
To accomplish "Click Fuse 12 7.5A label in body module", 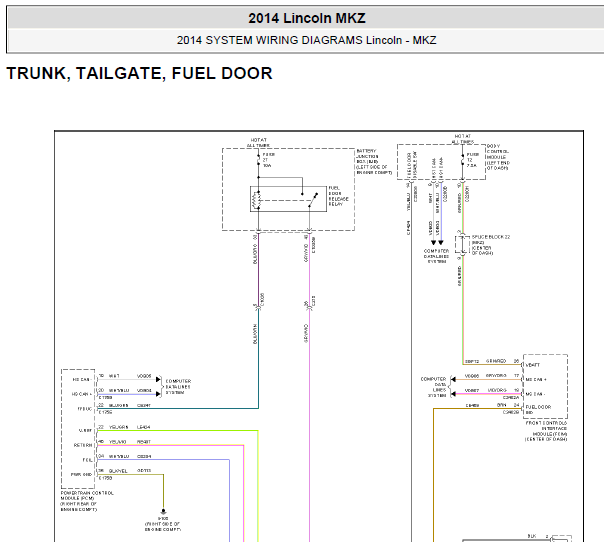I will [473, 159].
